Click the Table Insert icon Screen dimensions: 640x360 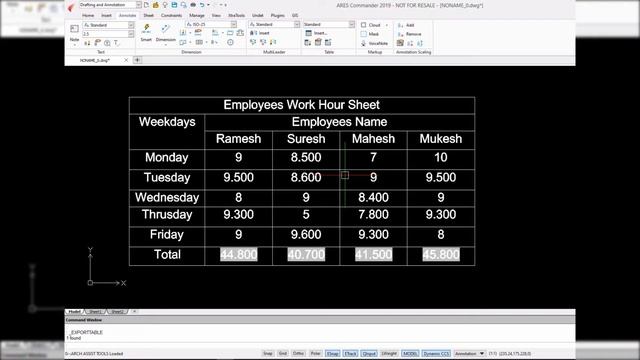pyautogui.click(x=309, y=33)
